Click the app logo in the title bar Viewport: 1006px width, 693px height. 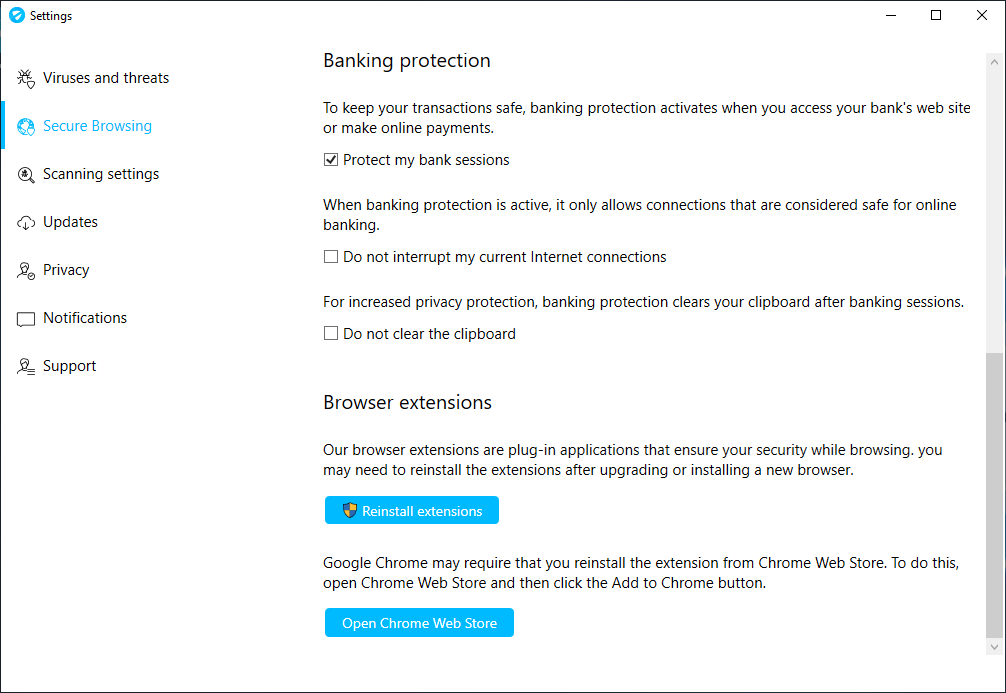[x=16, y=16]
